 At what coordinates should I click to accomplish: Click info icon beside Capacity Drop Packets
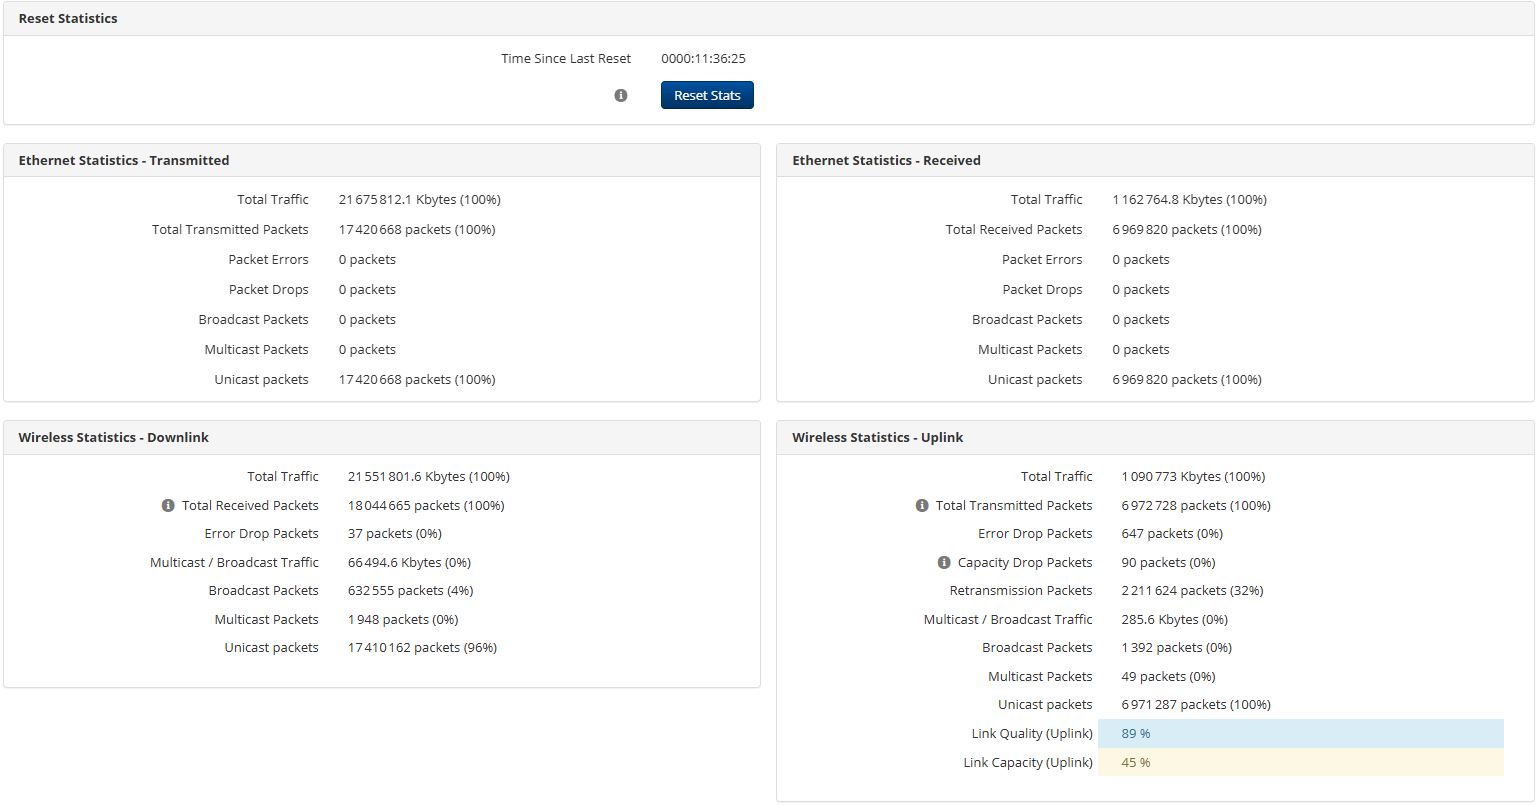944,562
